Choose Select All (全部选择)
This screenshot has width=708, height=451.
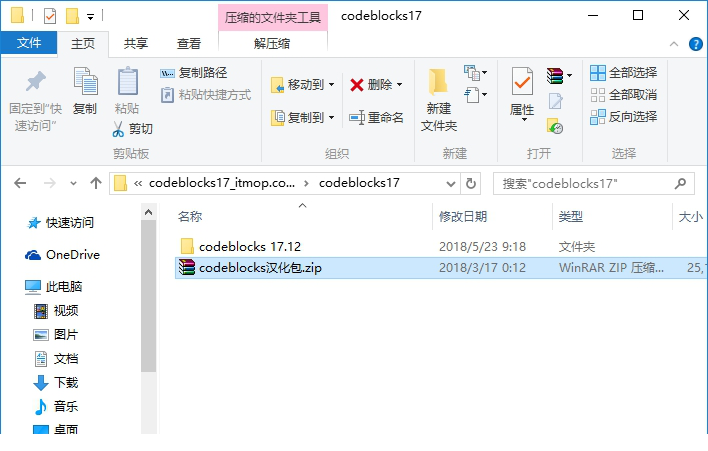point(624,73)
